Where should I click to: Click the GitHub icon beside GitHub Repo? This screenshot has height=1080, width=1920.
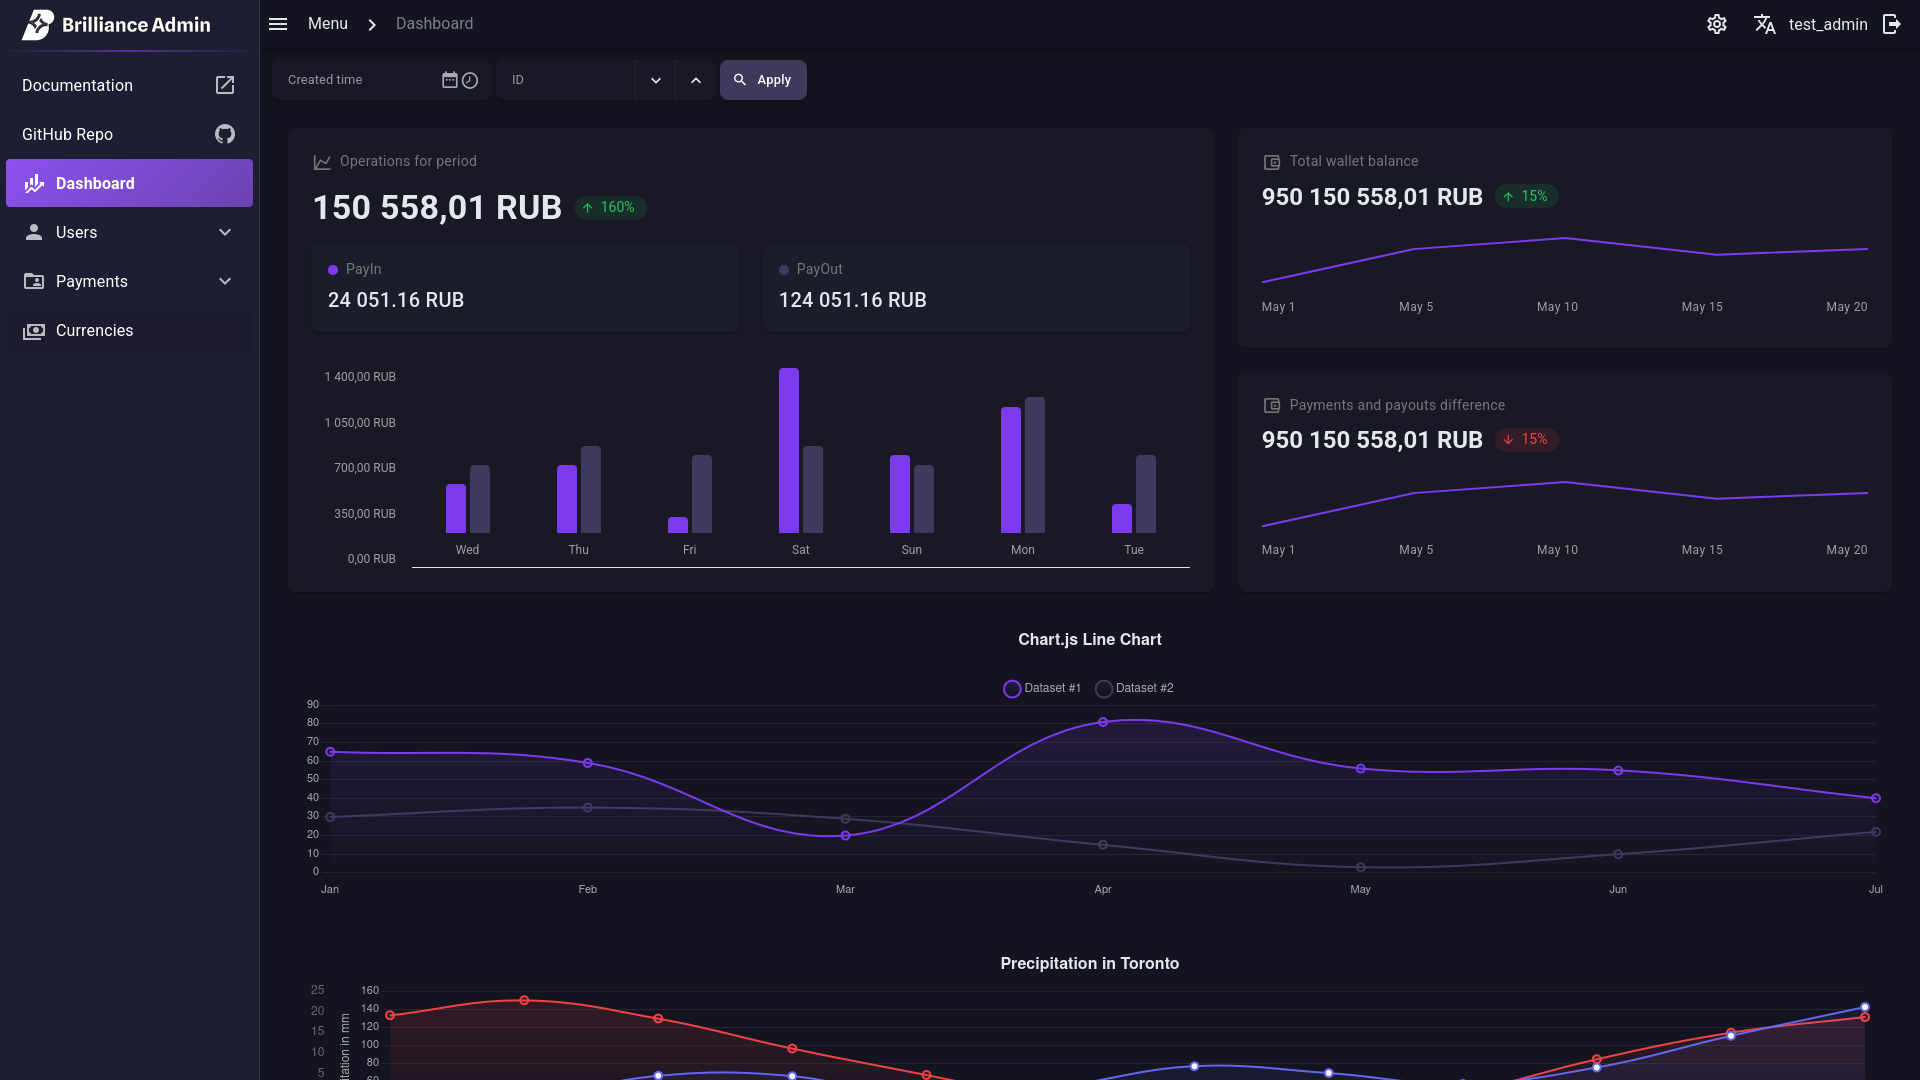pos(224,134)
